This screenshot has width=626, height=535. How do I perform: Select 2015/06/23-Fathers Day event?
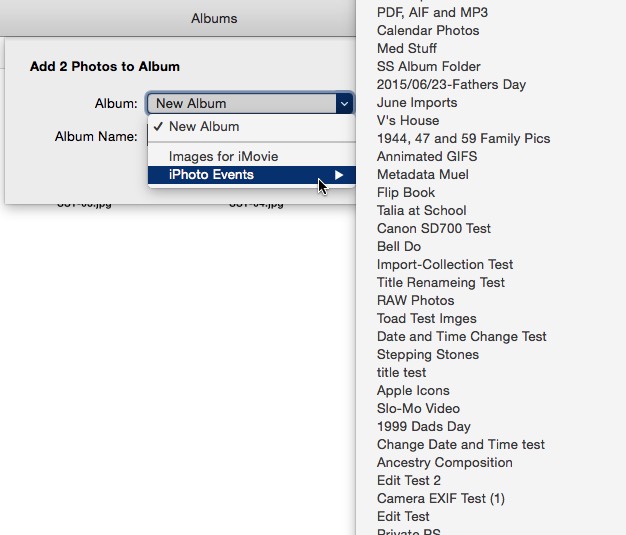[x=452, y=84]
